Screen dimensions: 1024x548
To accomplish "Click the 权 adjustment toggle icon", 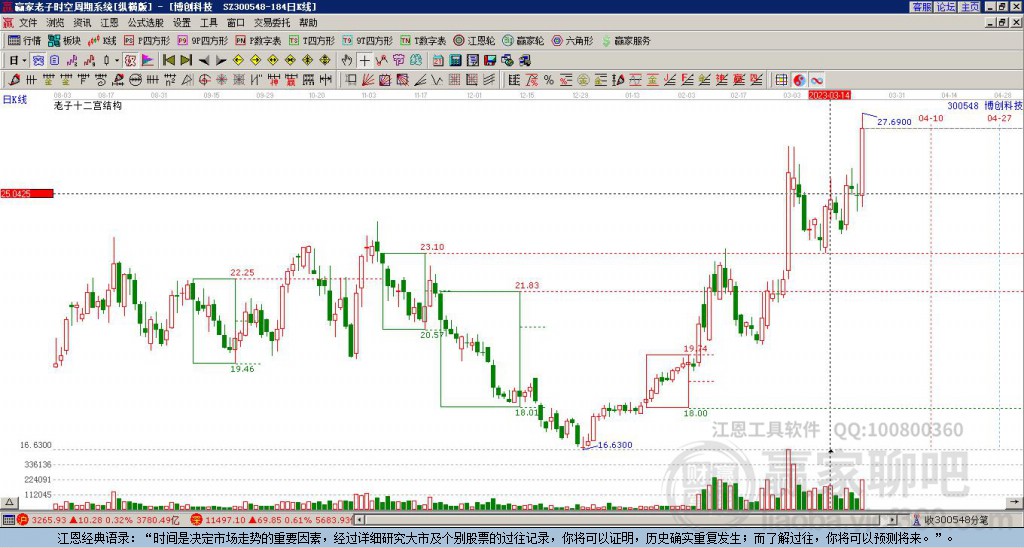I will [130, 61].
